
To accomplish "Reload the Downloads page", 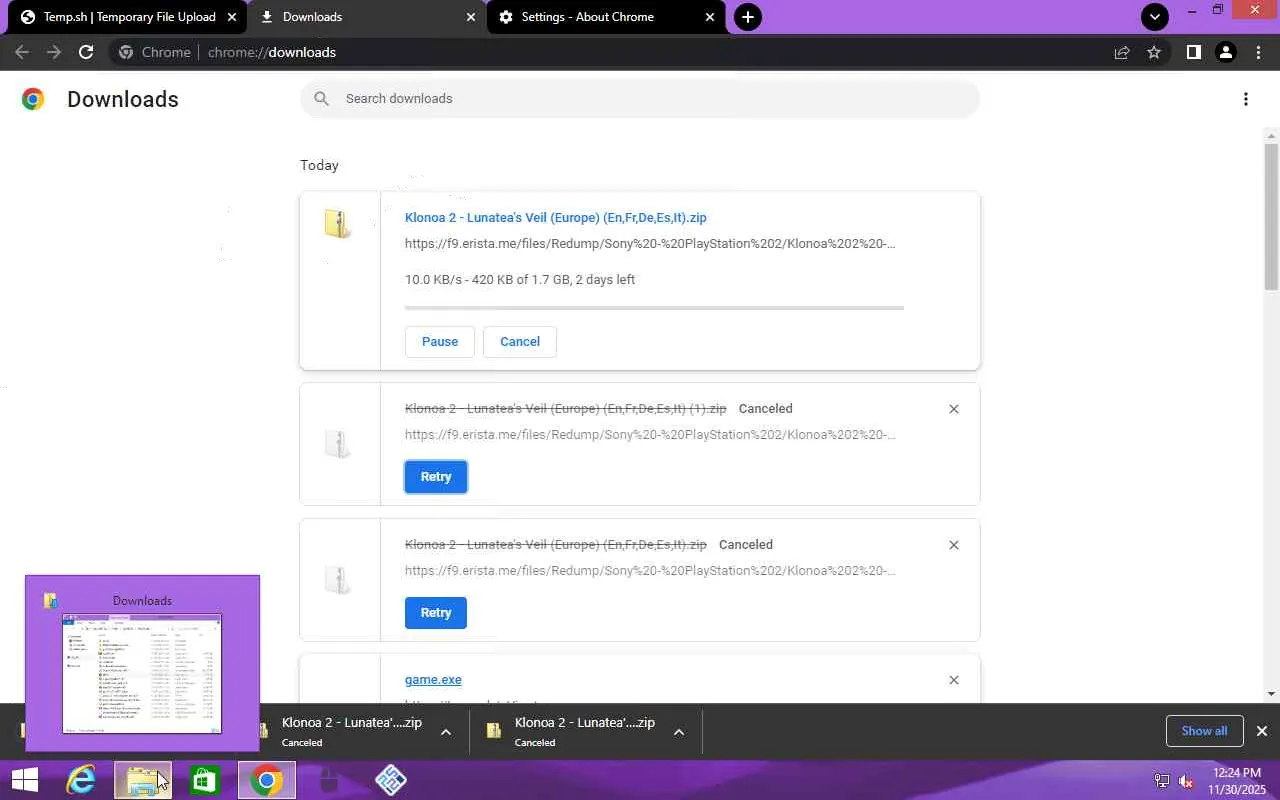I will (86, 52).
